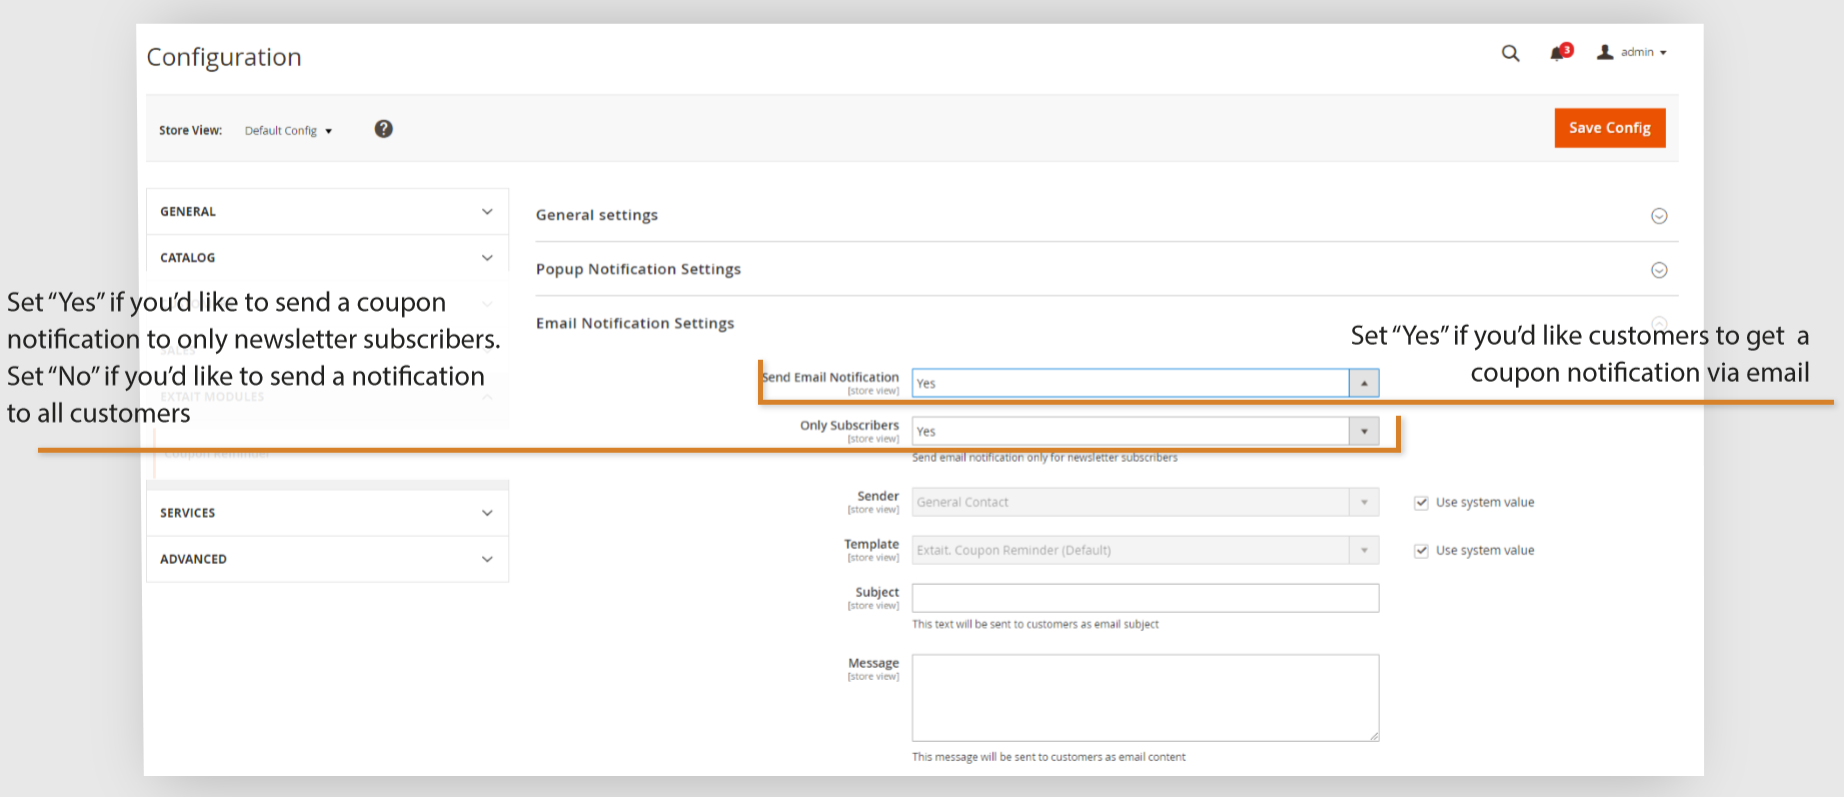Expand the General settings section

1106,215
